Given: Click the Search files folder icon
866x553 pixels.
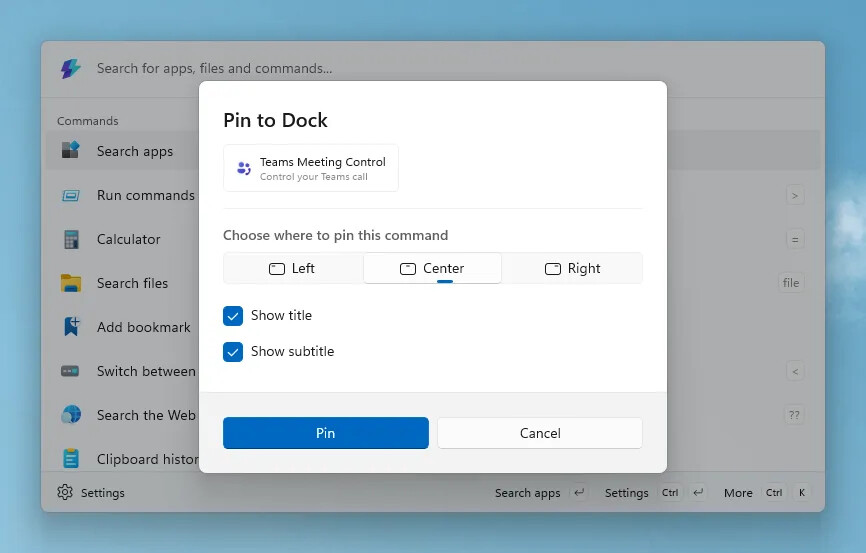Looking at the screenshot, I should coord(70,283).
